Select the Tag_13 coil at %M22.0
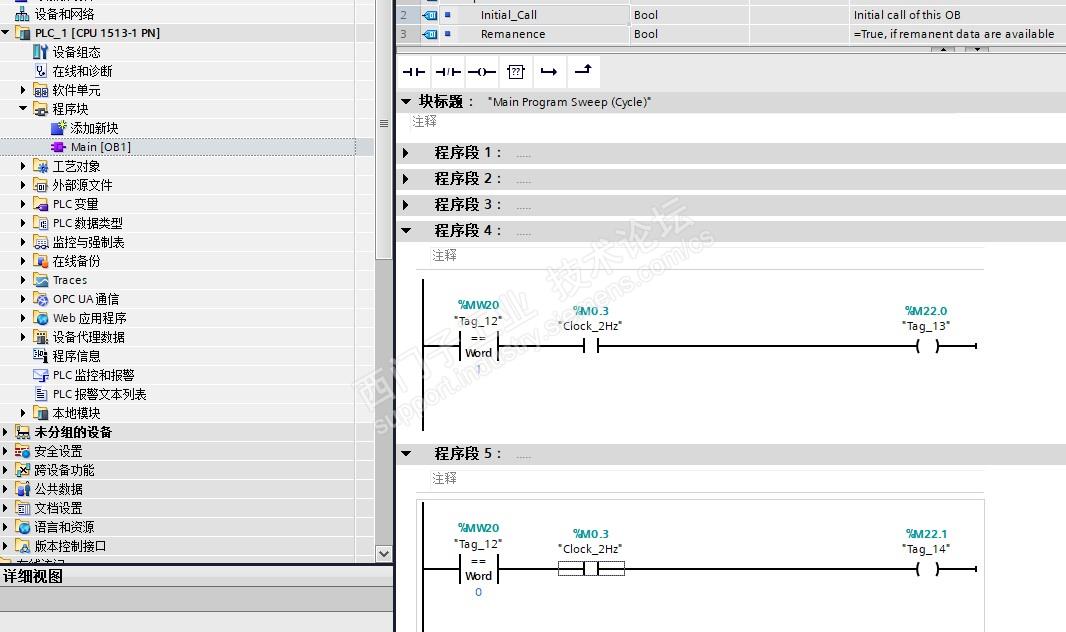 pos(927,346)
